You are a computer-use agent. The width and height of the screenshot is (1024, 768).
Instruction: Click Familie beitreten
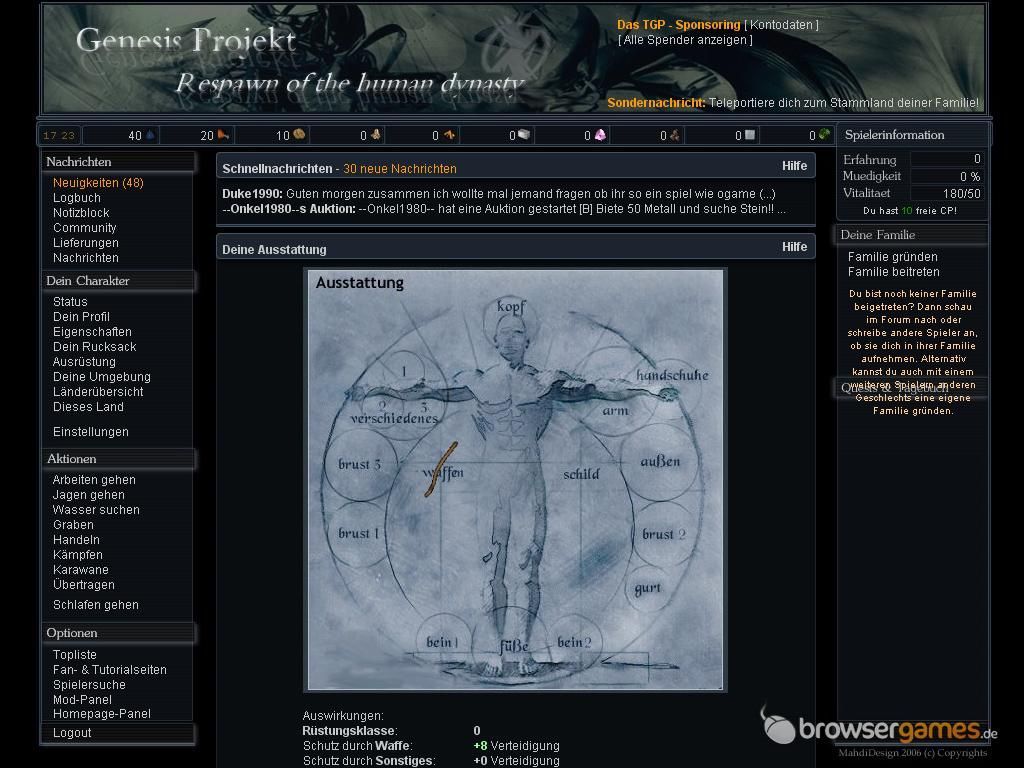[893, 272]
